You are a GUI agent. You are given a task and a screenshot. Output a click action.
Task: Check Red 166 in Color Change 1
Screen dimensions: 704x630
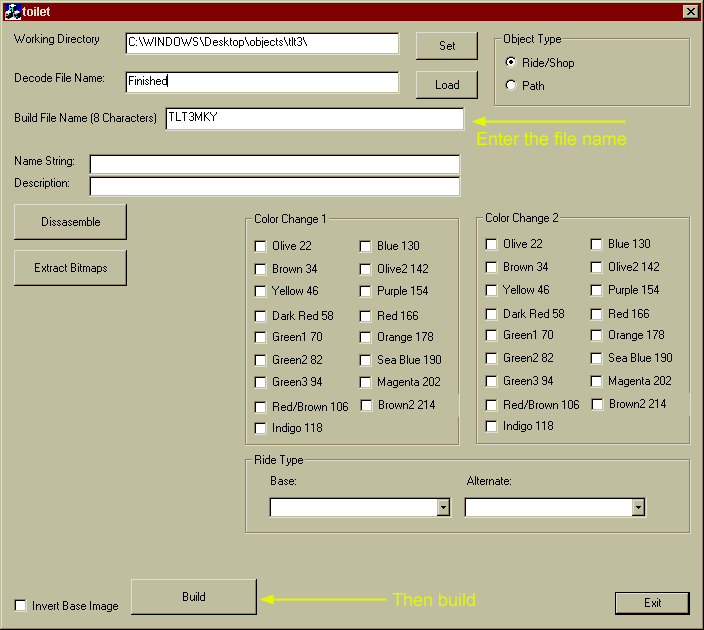365,316
